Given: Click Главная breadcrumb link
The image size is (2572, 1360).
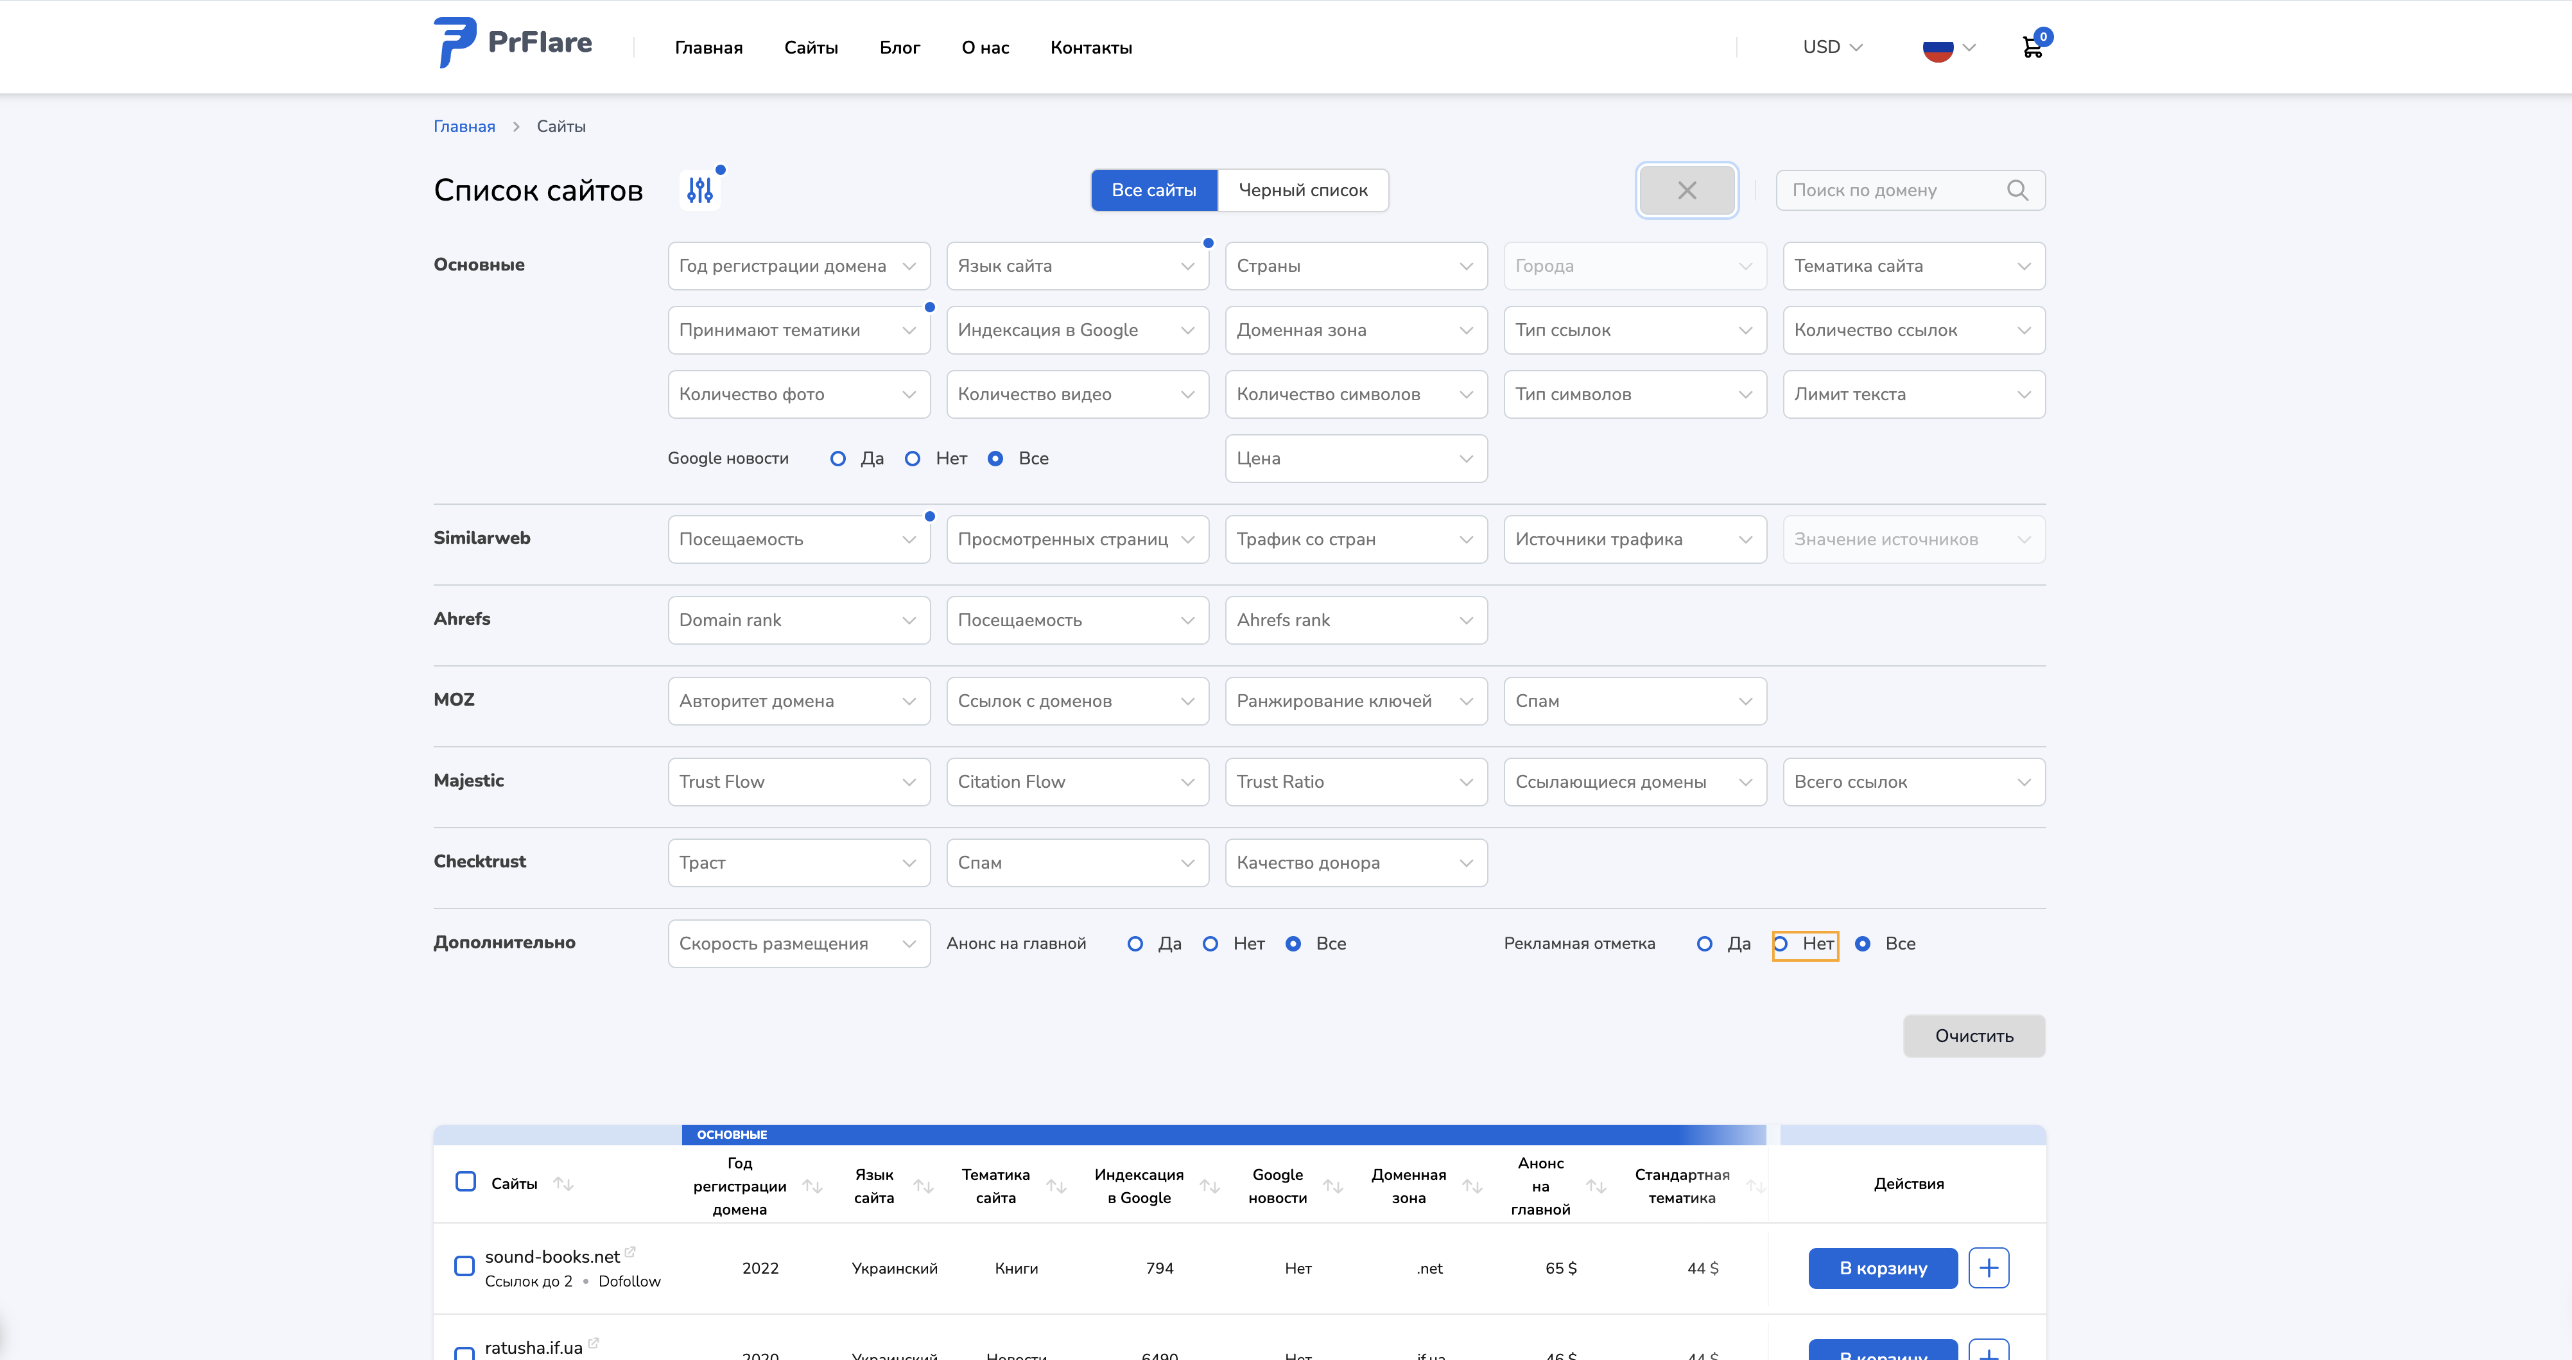Looking at the screenshot, I should tap(464, 126).
